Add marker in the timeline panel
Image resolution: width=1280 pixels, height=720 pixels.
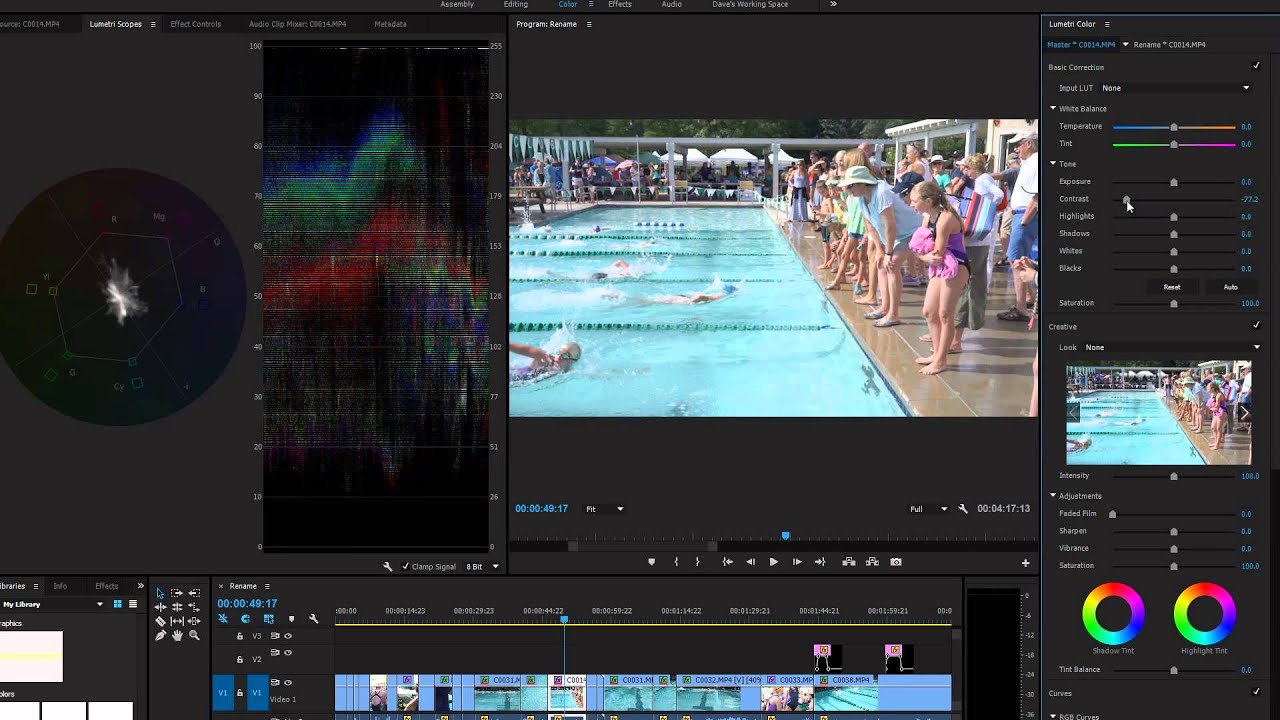(x=291, y=619)
